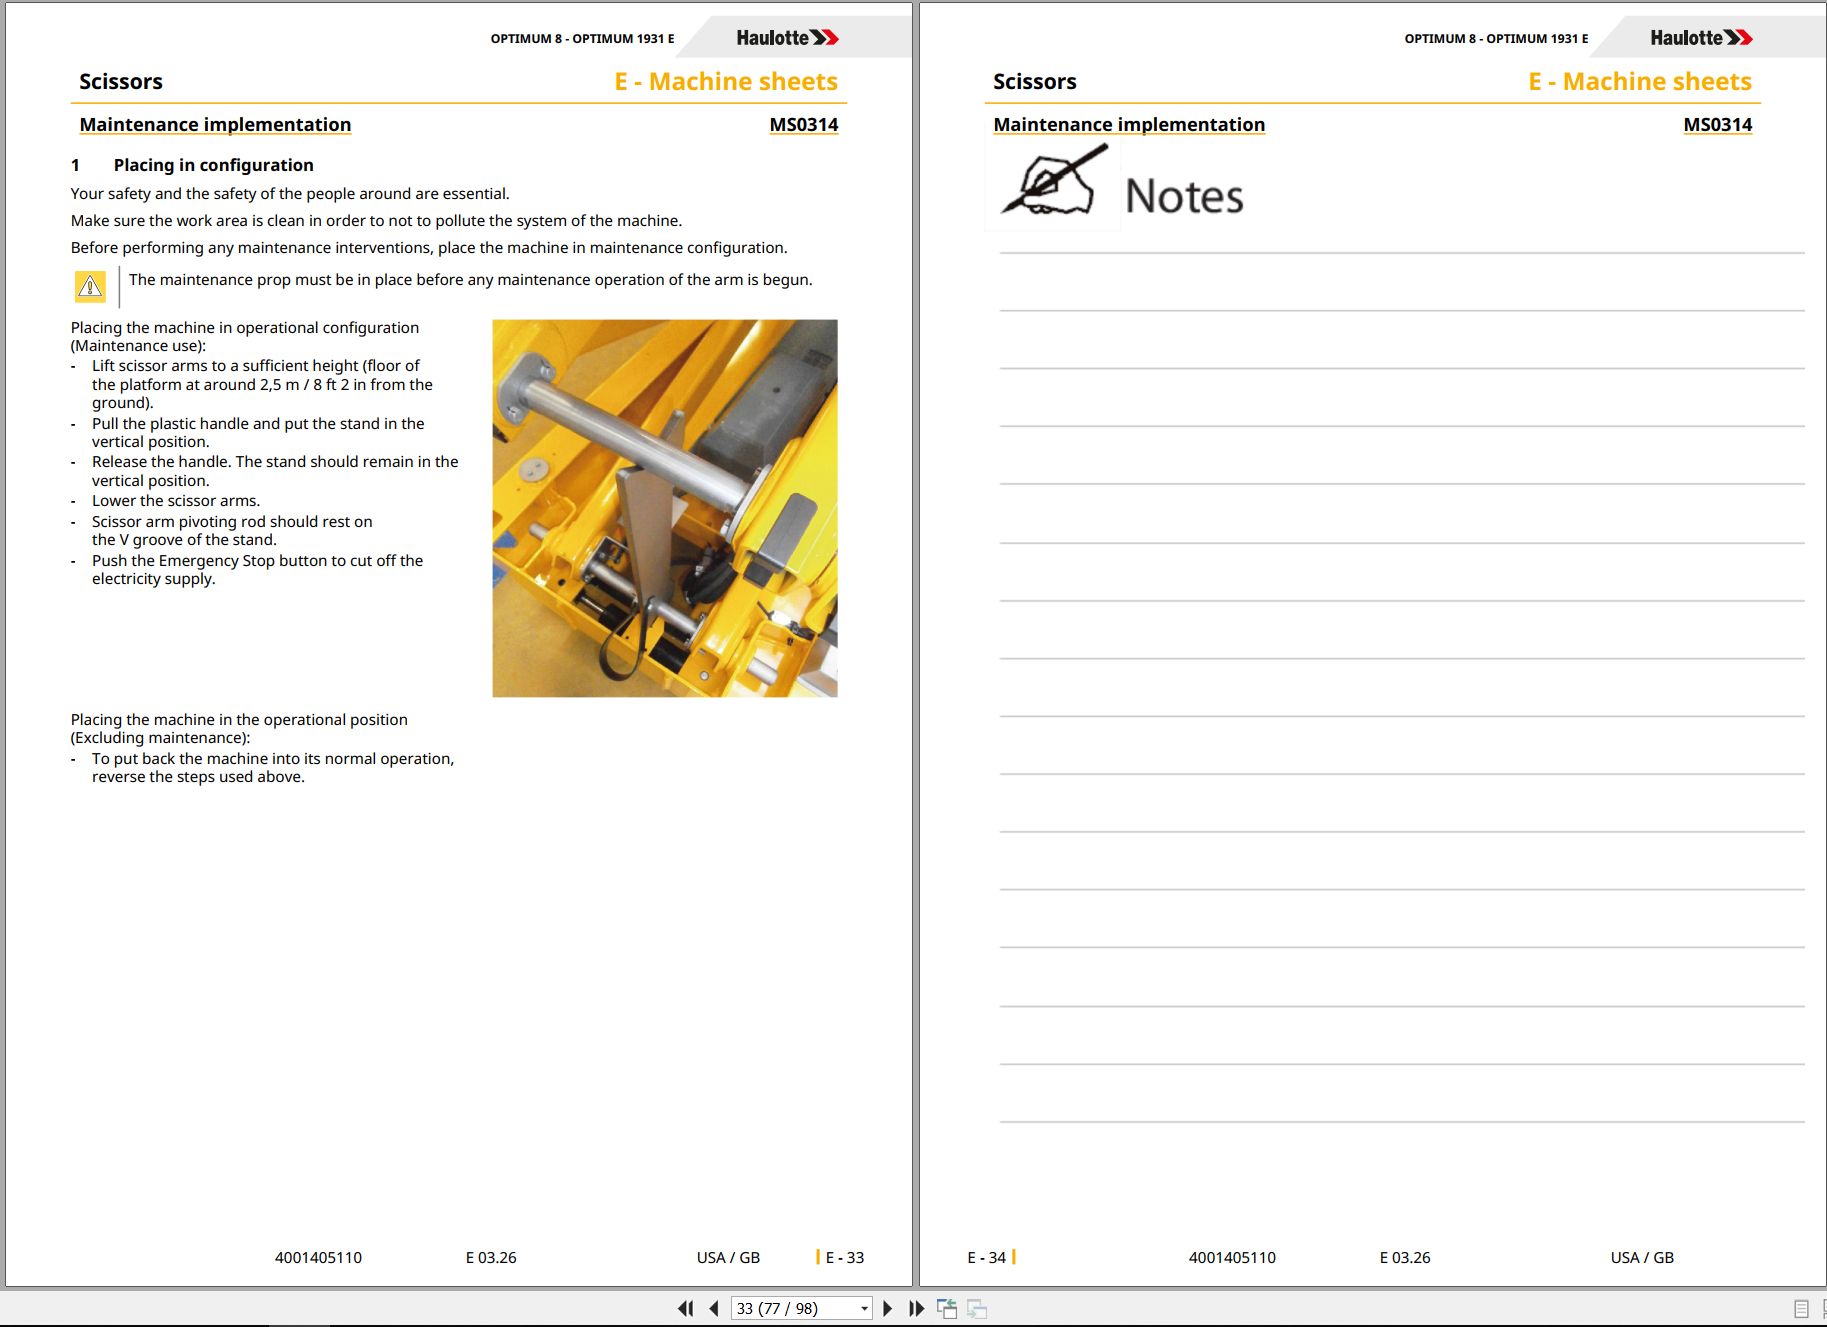
Task: Click document number 4001405110 on right page
Action: pos(1232,1258)
